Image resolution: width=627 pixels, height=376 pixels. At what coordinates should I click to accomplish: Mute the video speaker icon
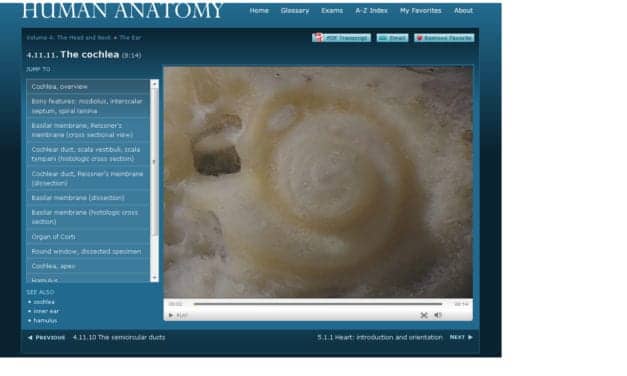coord(438,316)
